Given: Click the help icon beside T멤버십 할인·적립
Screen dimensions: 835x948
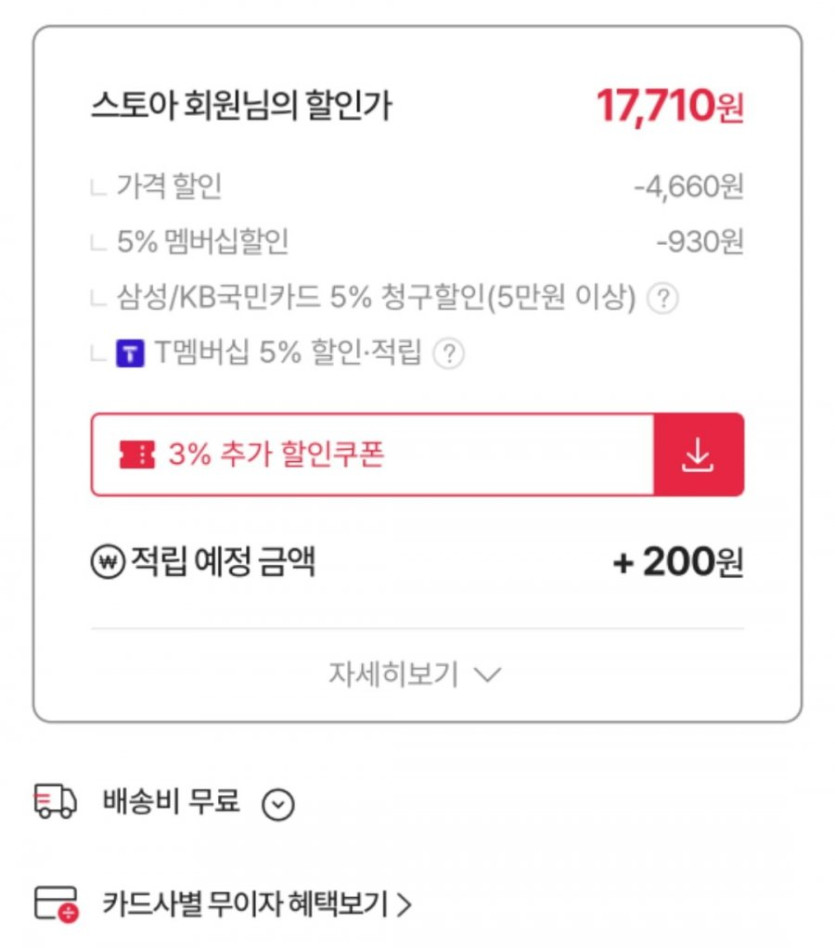Looking at the screenshot, I should click(x=450, y=353).
